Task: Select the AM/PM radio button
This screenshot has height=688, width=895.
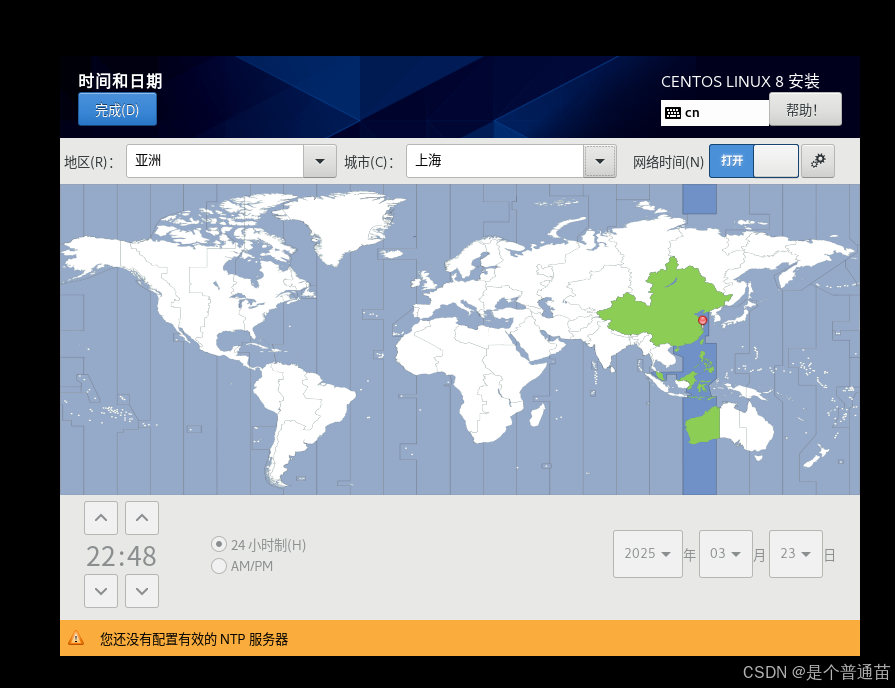Action: tap(219, 566)
